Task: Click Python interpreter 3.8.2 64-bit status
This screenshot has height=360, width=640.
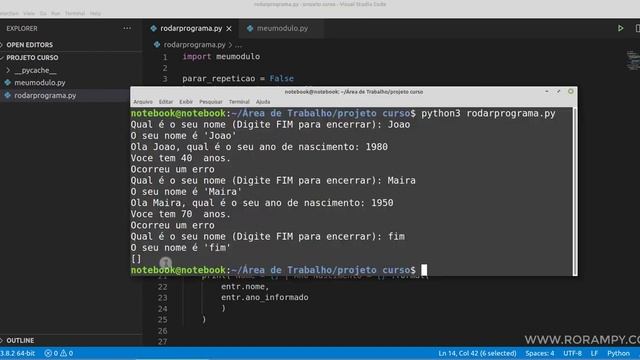Action: pos(18,353)
